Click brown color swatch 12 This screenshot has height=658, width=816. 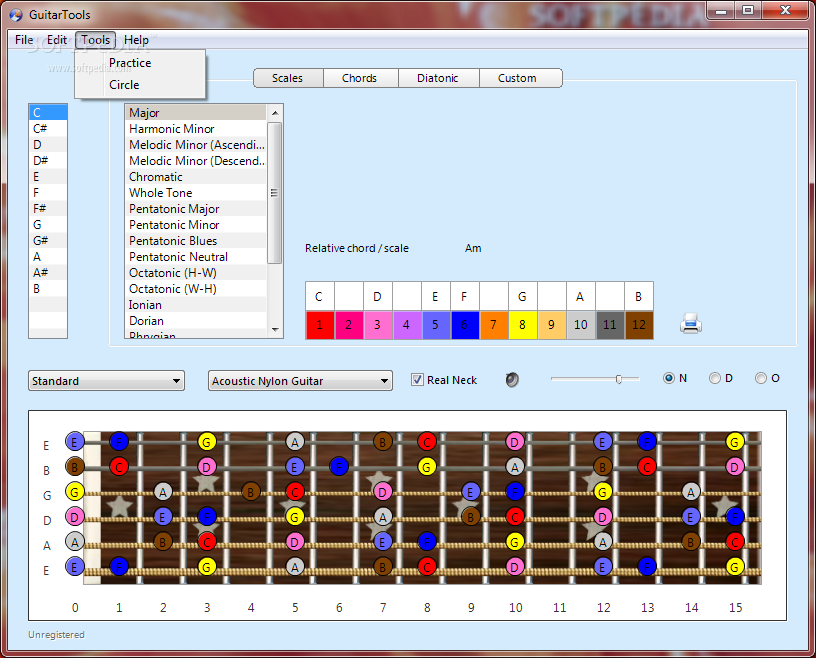coord(639,325)
